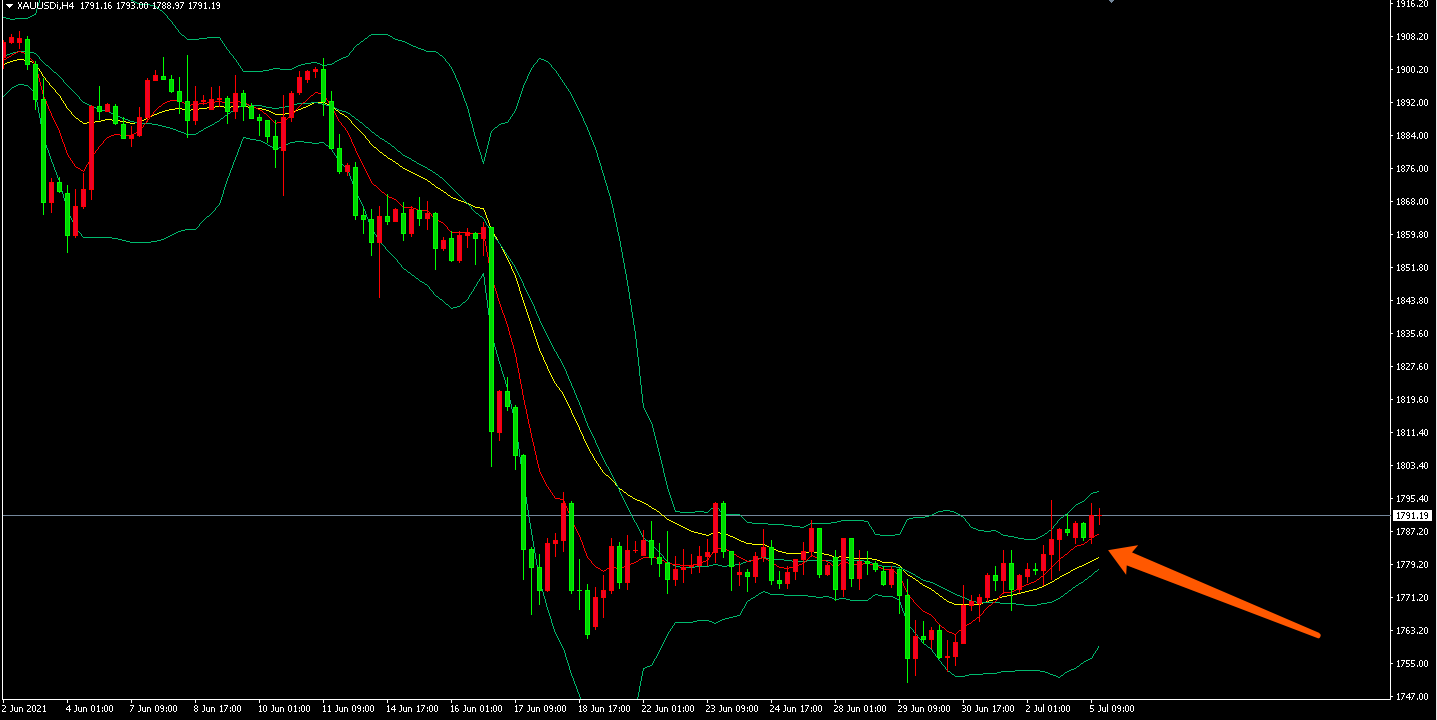Click the current price label 1791.19 on price axis

(x=1413, y=515)
